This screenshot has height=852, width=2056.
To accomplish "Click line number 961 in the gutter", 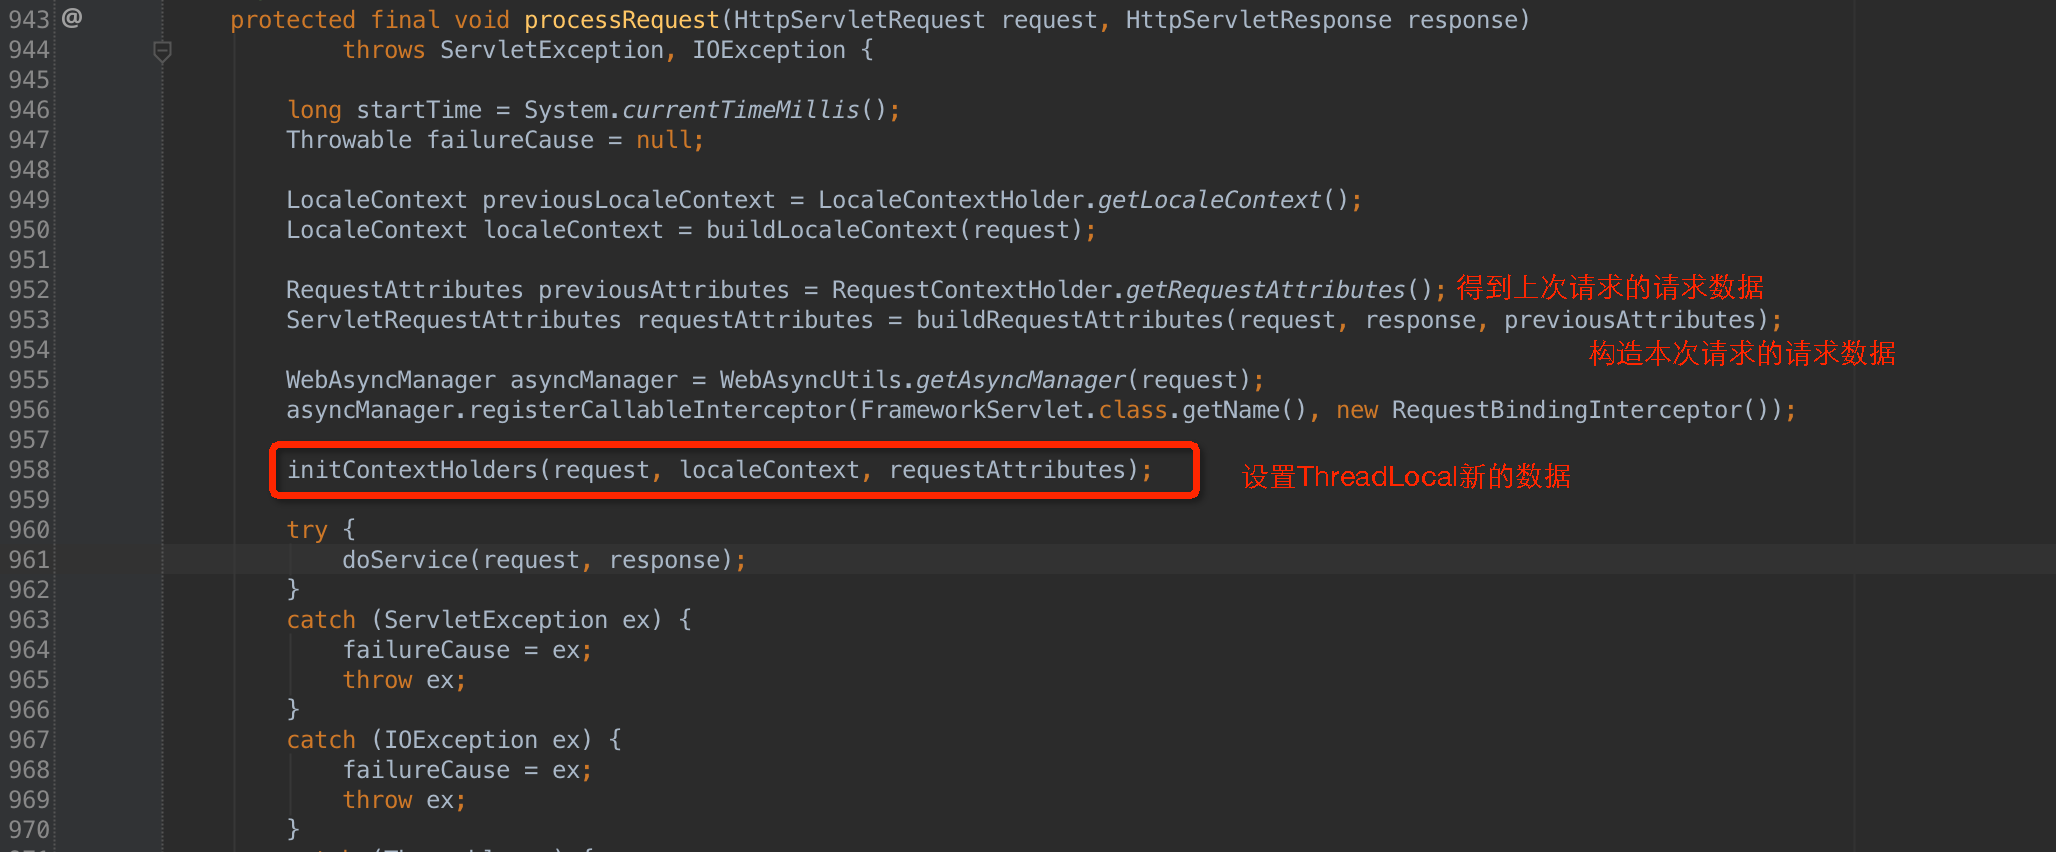I will coord(29,560).
